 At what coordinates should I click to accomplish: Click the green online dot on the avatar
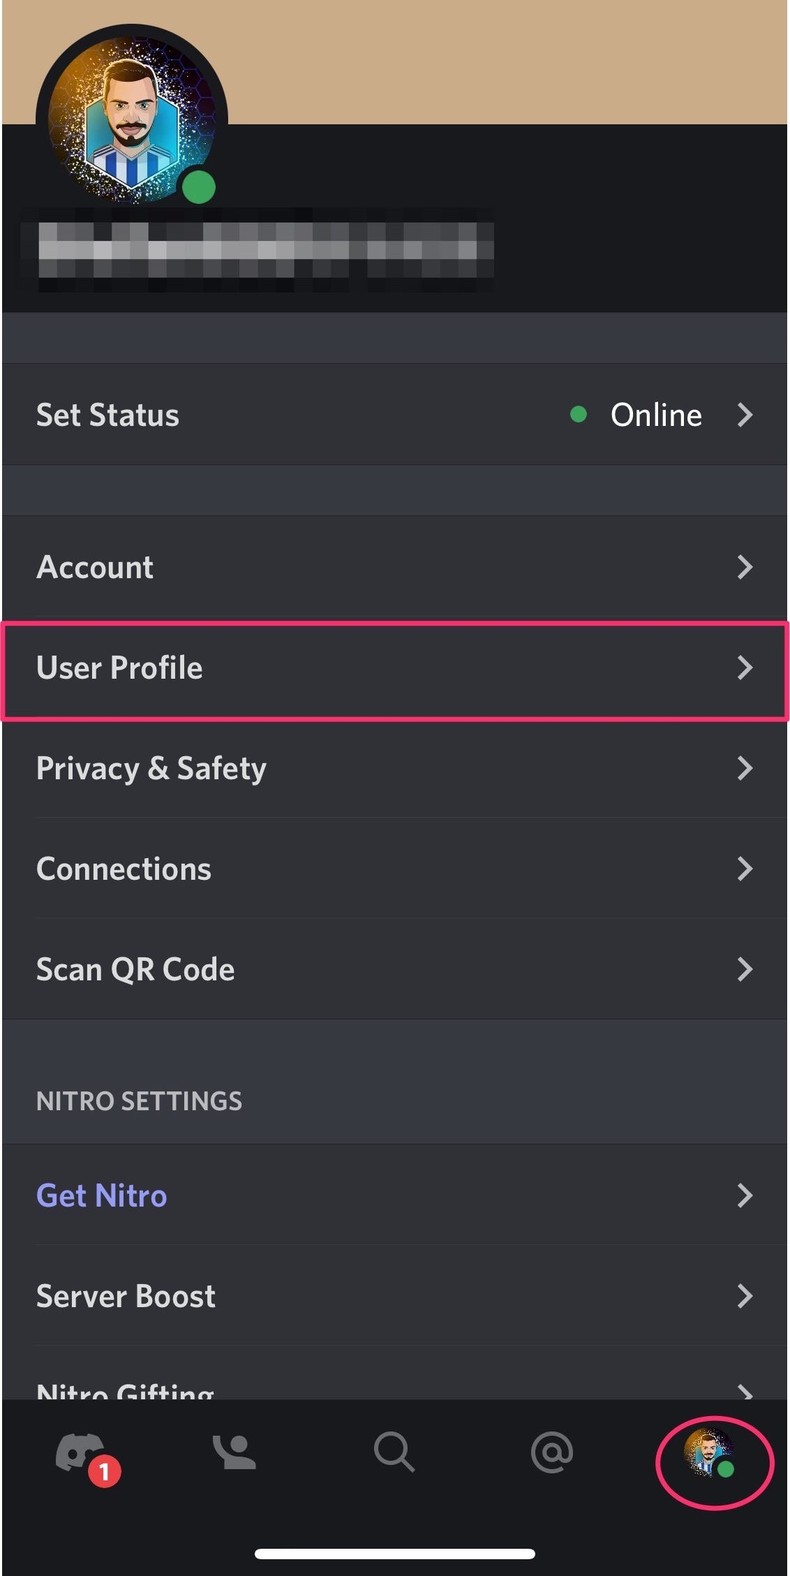(198, 186)
